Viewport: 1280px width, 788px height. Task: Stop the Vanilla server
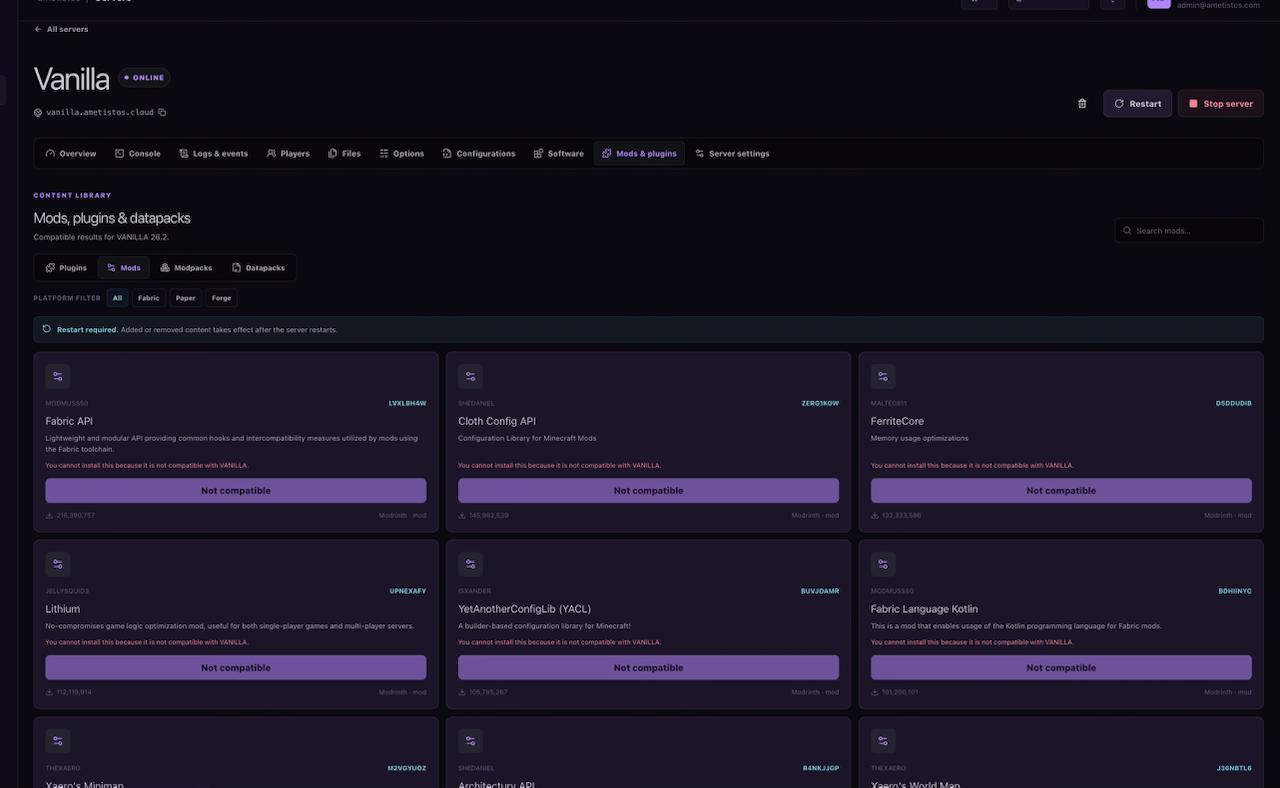(1221, 103)
